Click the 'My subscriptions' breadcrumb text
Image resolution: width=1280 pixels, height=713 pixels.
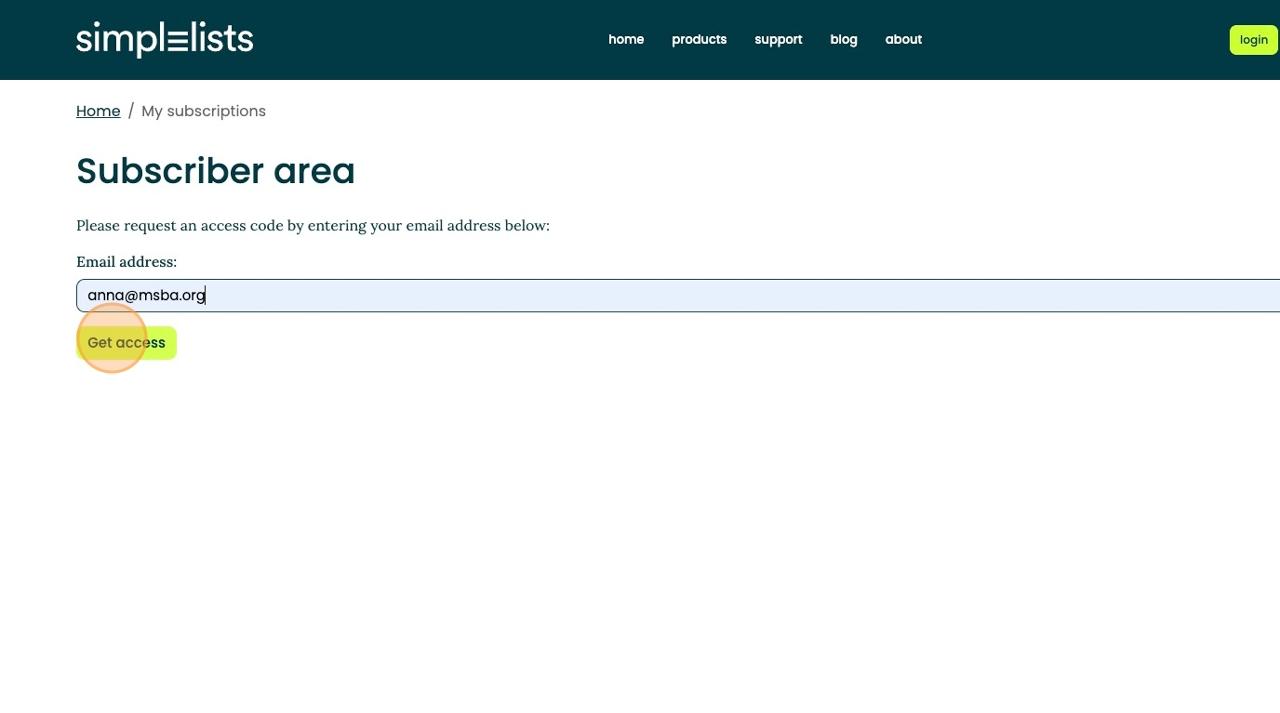tap(203, 111)
